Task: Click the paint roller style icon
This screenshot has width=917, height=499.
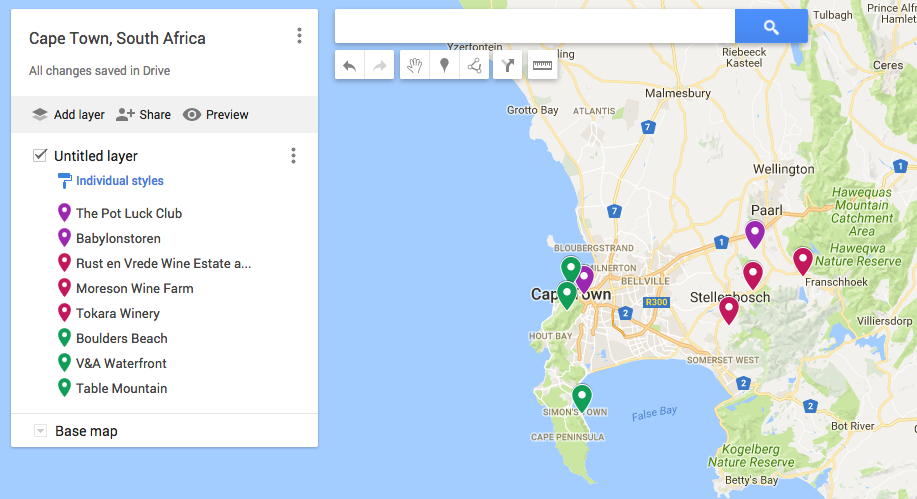Action: (x=64, y=181)
